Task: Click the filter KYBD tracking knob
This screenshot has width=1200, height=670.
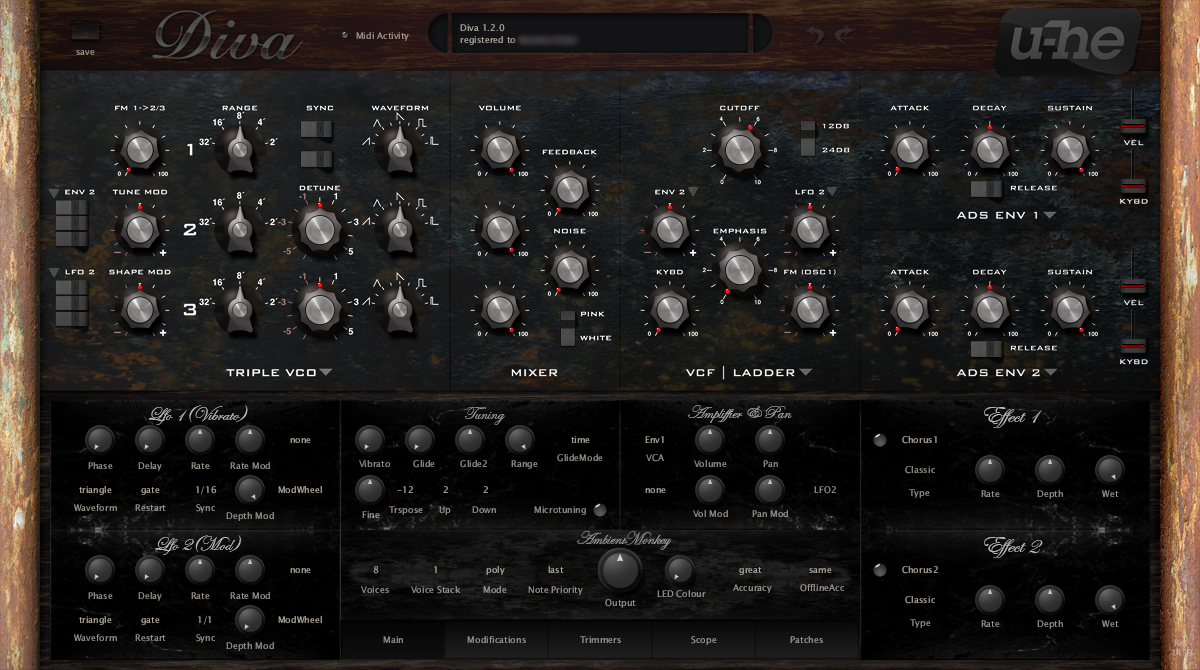Action: point(669,309)
